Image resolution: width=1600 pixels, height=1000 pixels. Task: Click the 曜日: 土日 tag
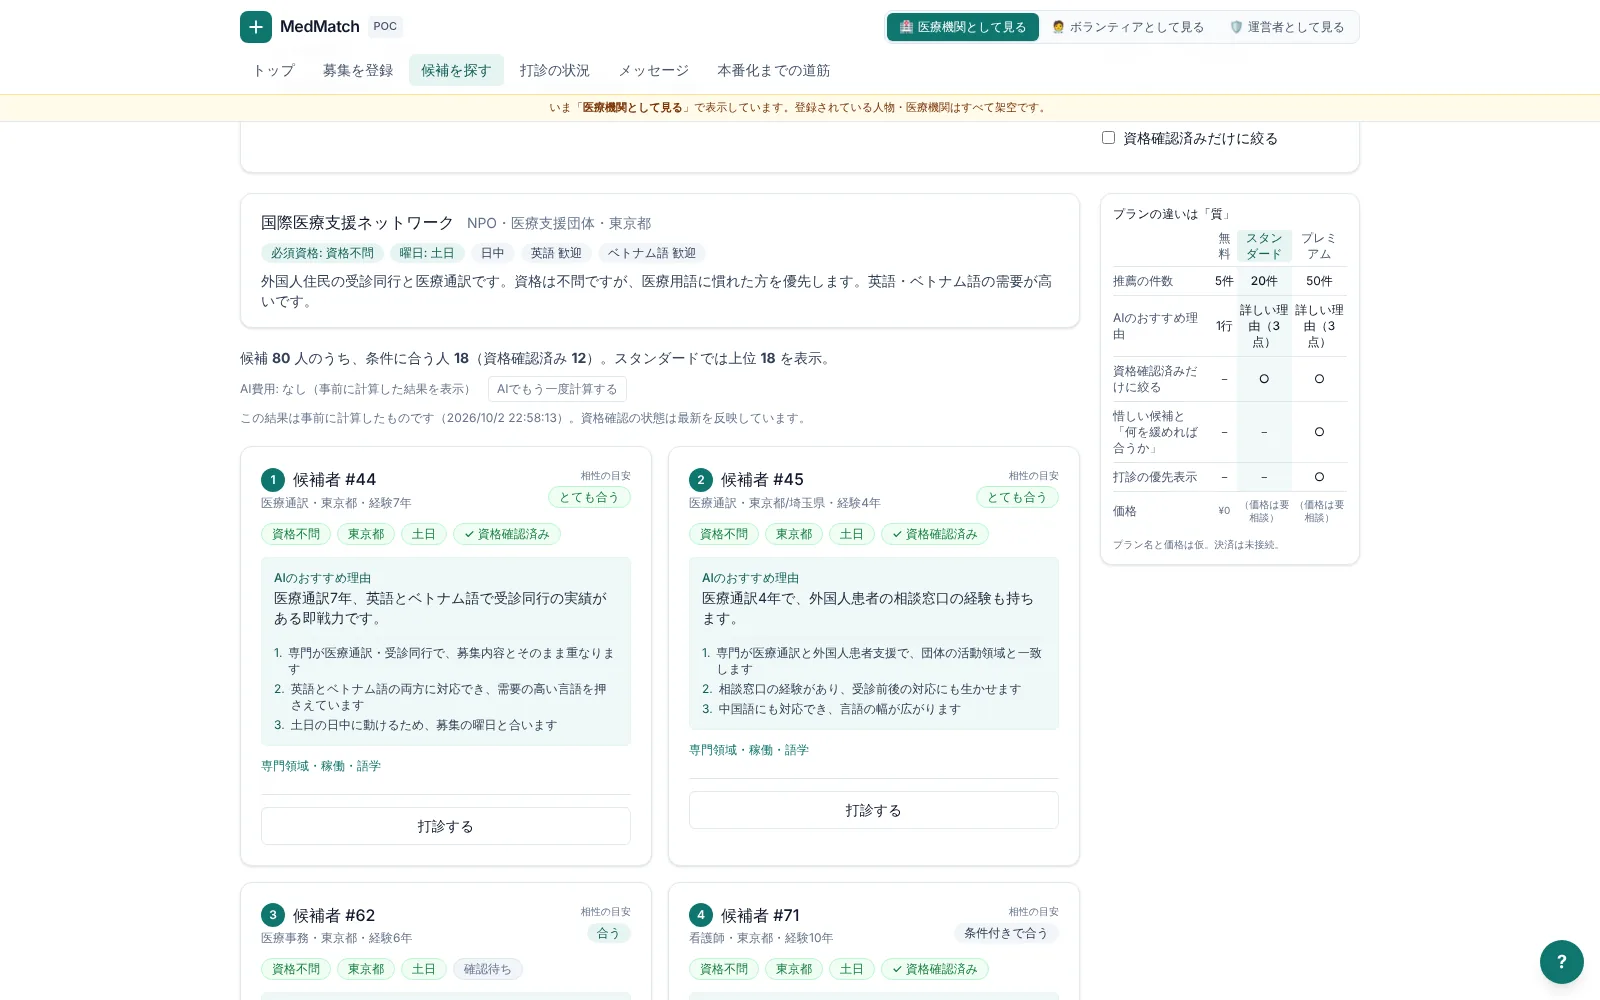click(x=427, y=253)
